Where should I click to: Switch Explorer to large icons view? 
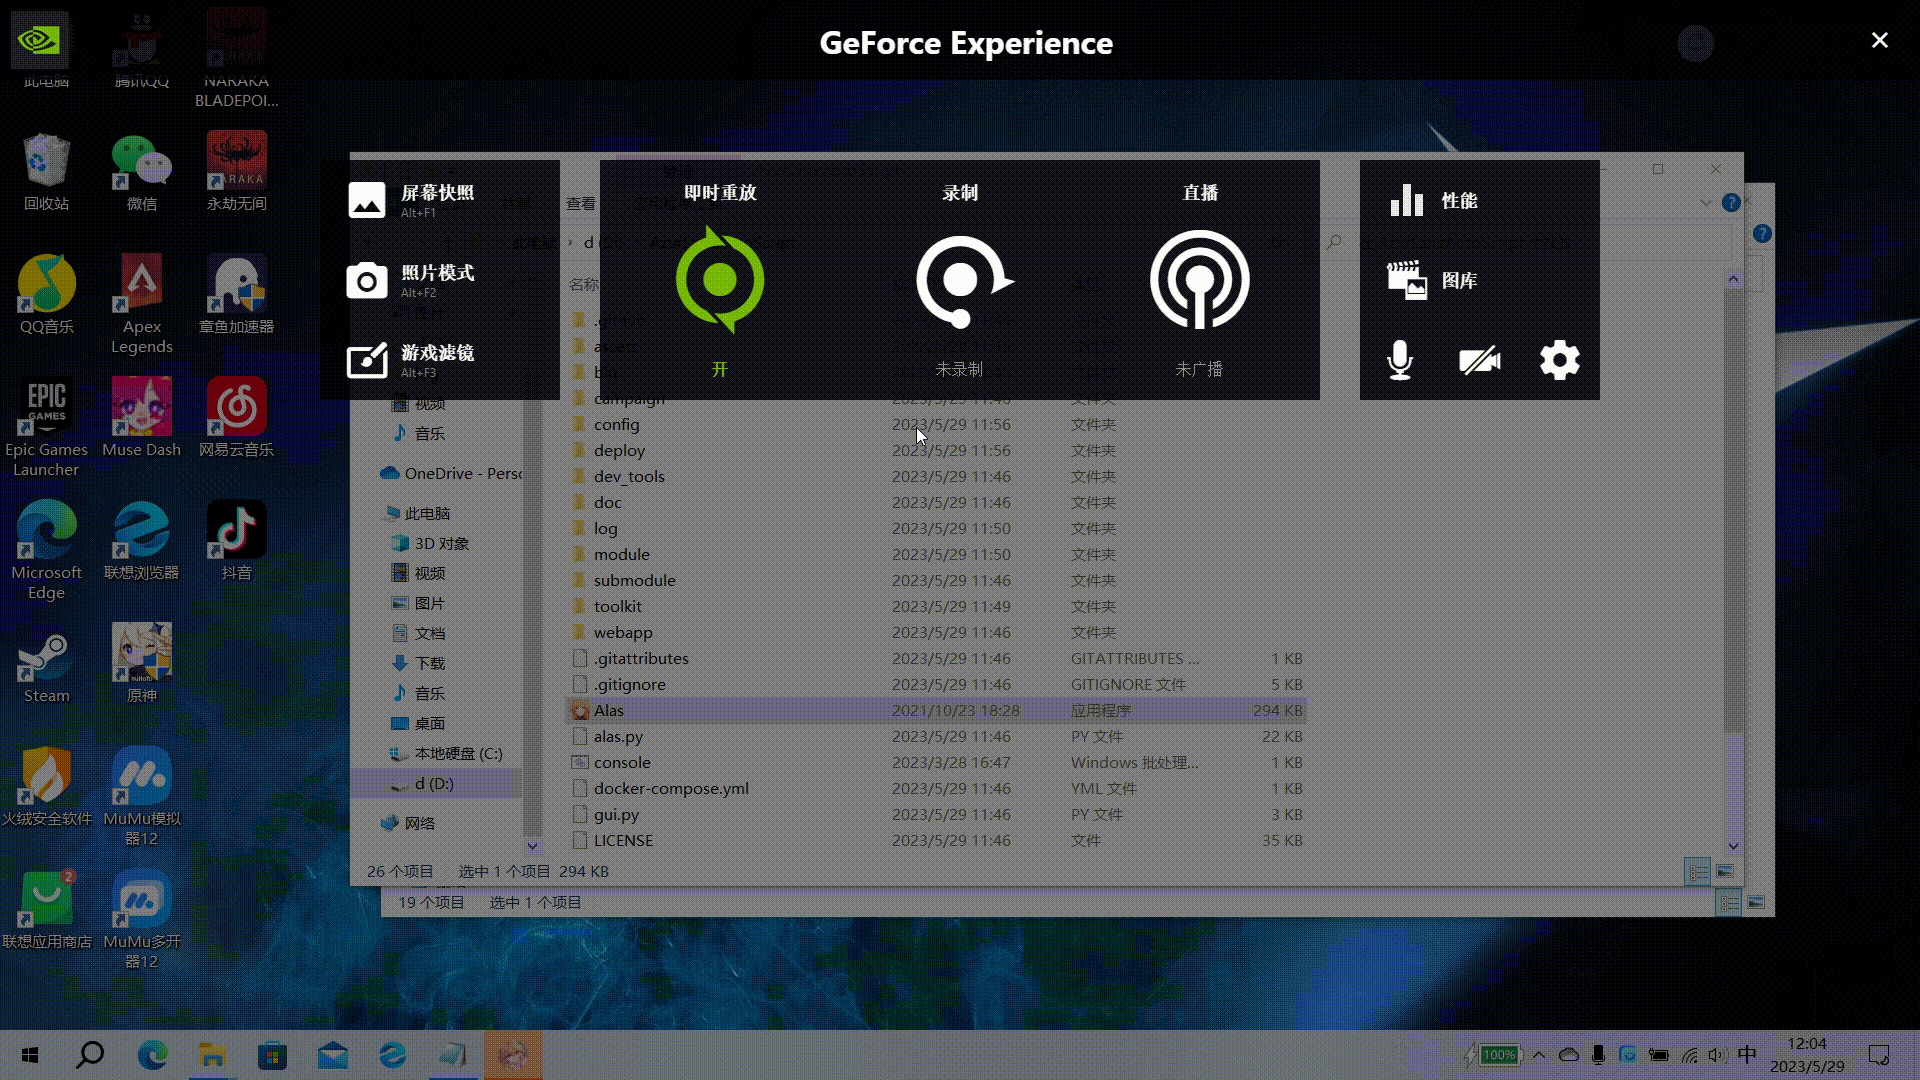pos(1725,872)
